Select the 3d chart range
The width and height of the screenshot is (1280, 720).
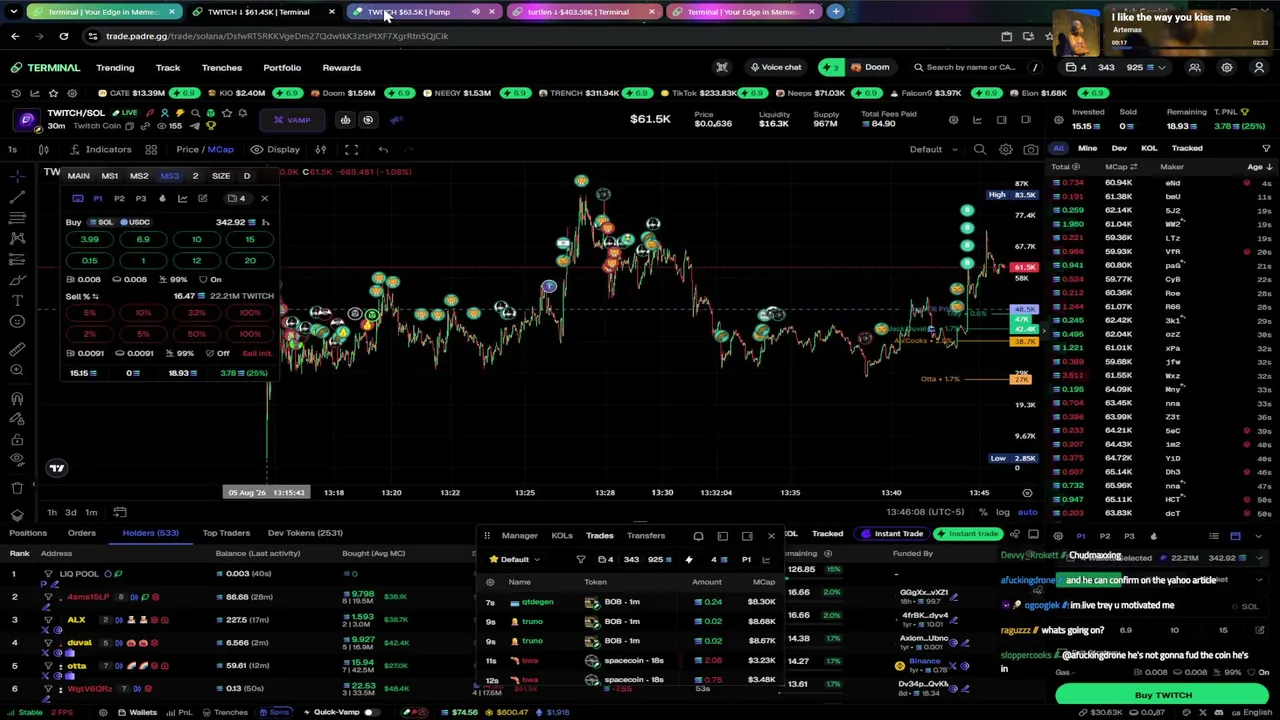tap(71, 512)
